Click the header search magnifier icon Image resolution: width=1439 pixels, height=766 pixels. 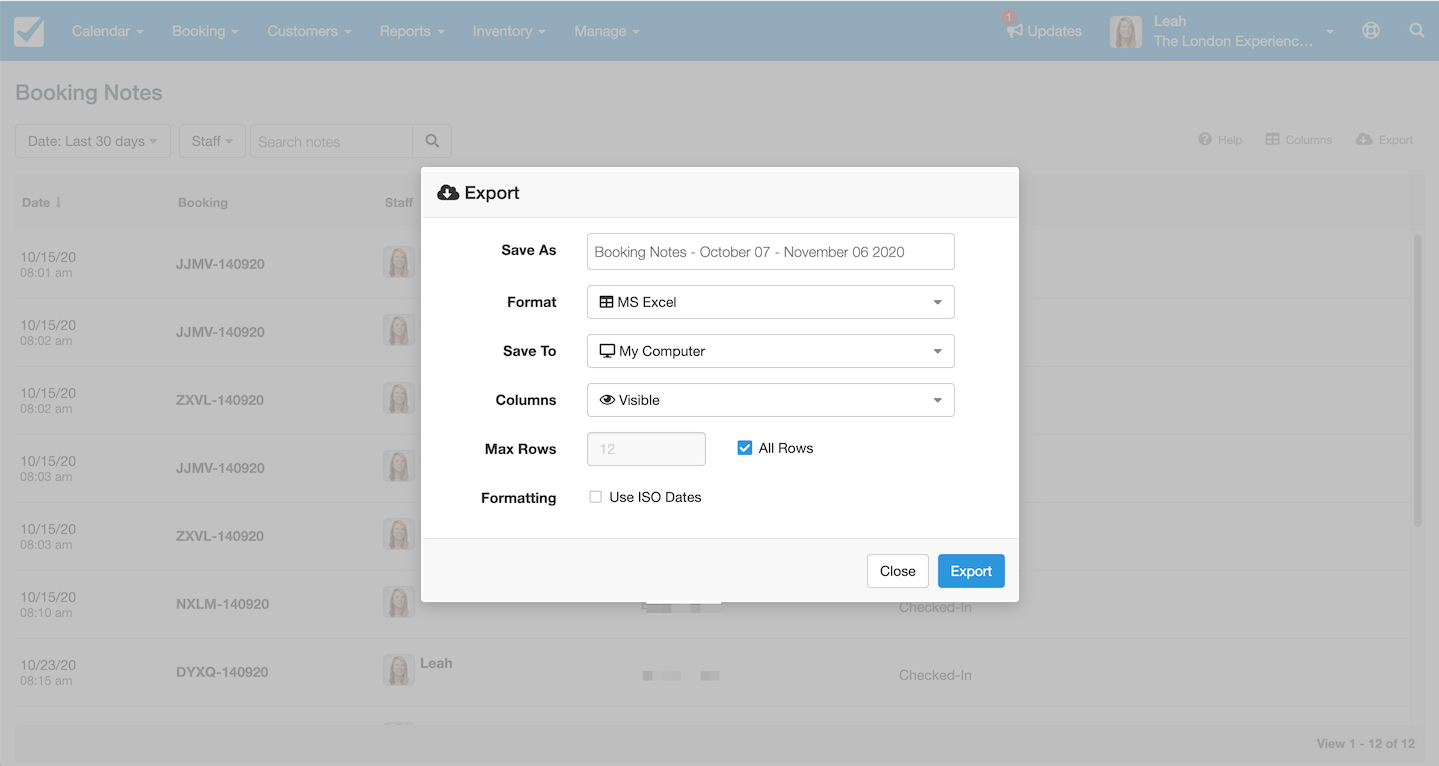(1417, 31)
